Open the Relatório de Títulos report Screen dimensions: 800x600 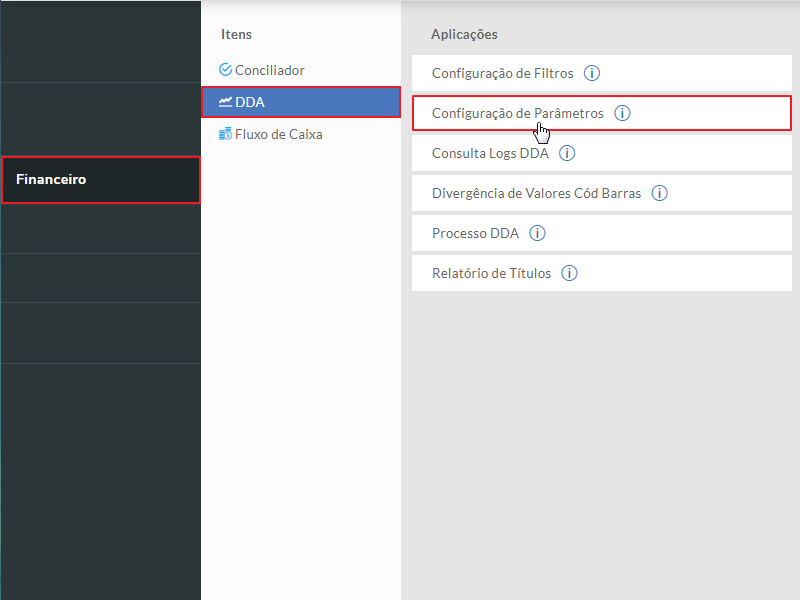(491, 273)
